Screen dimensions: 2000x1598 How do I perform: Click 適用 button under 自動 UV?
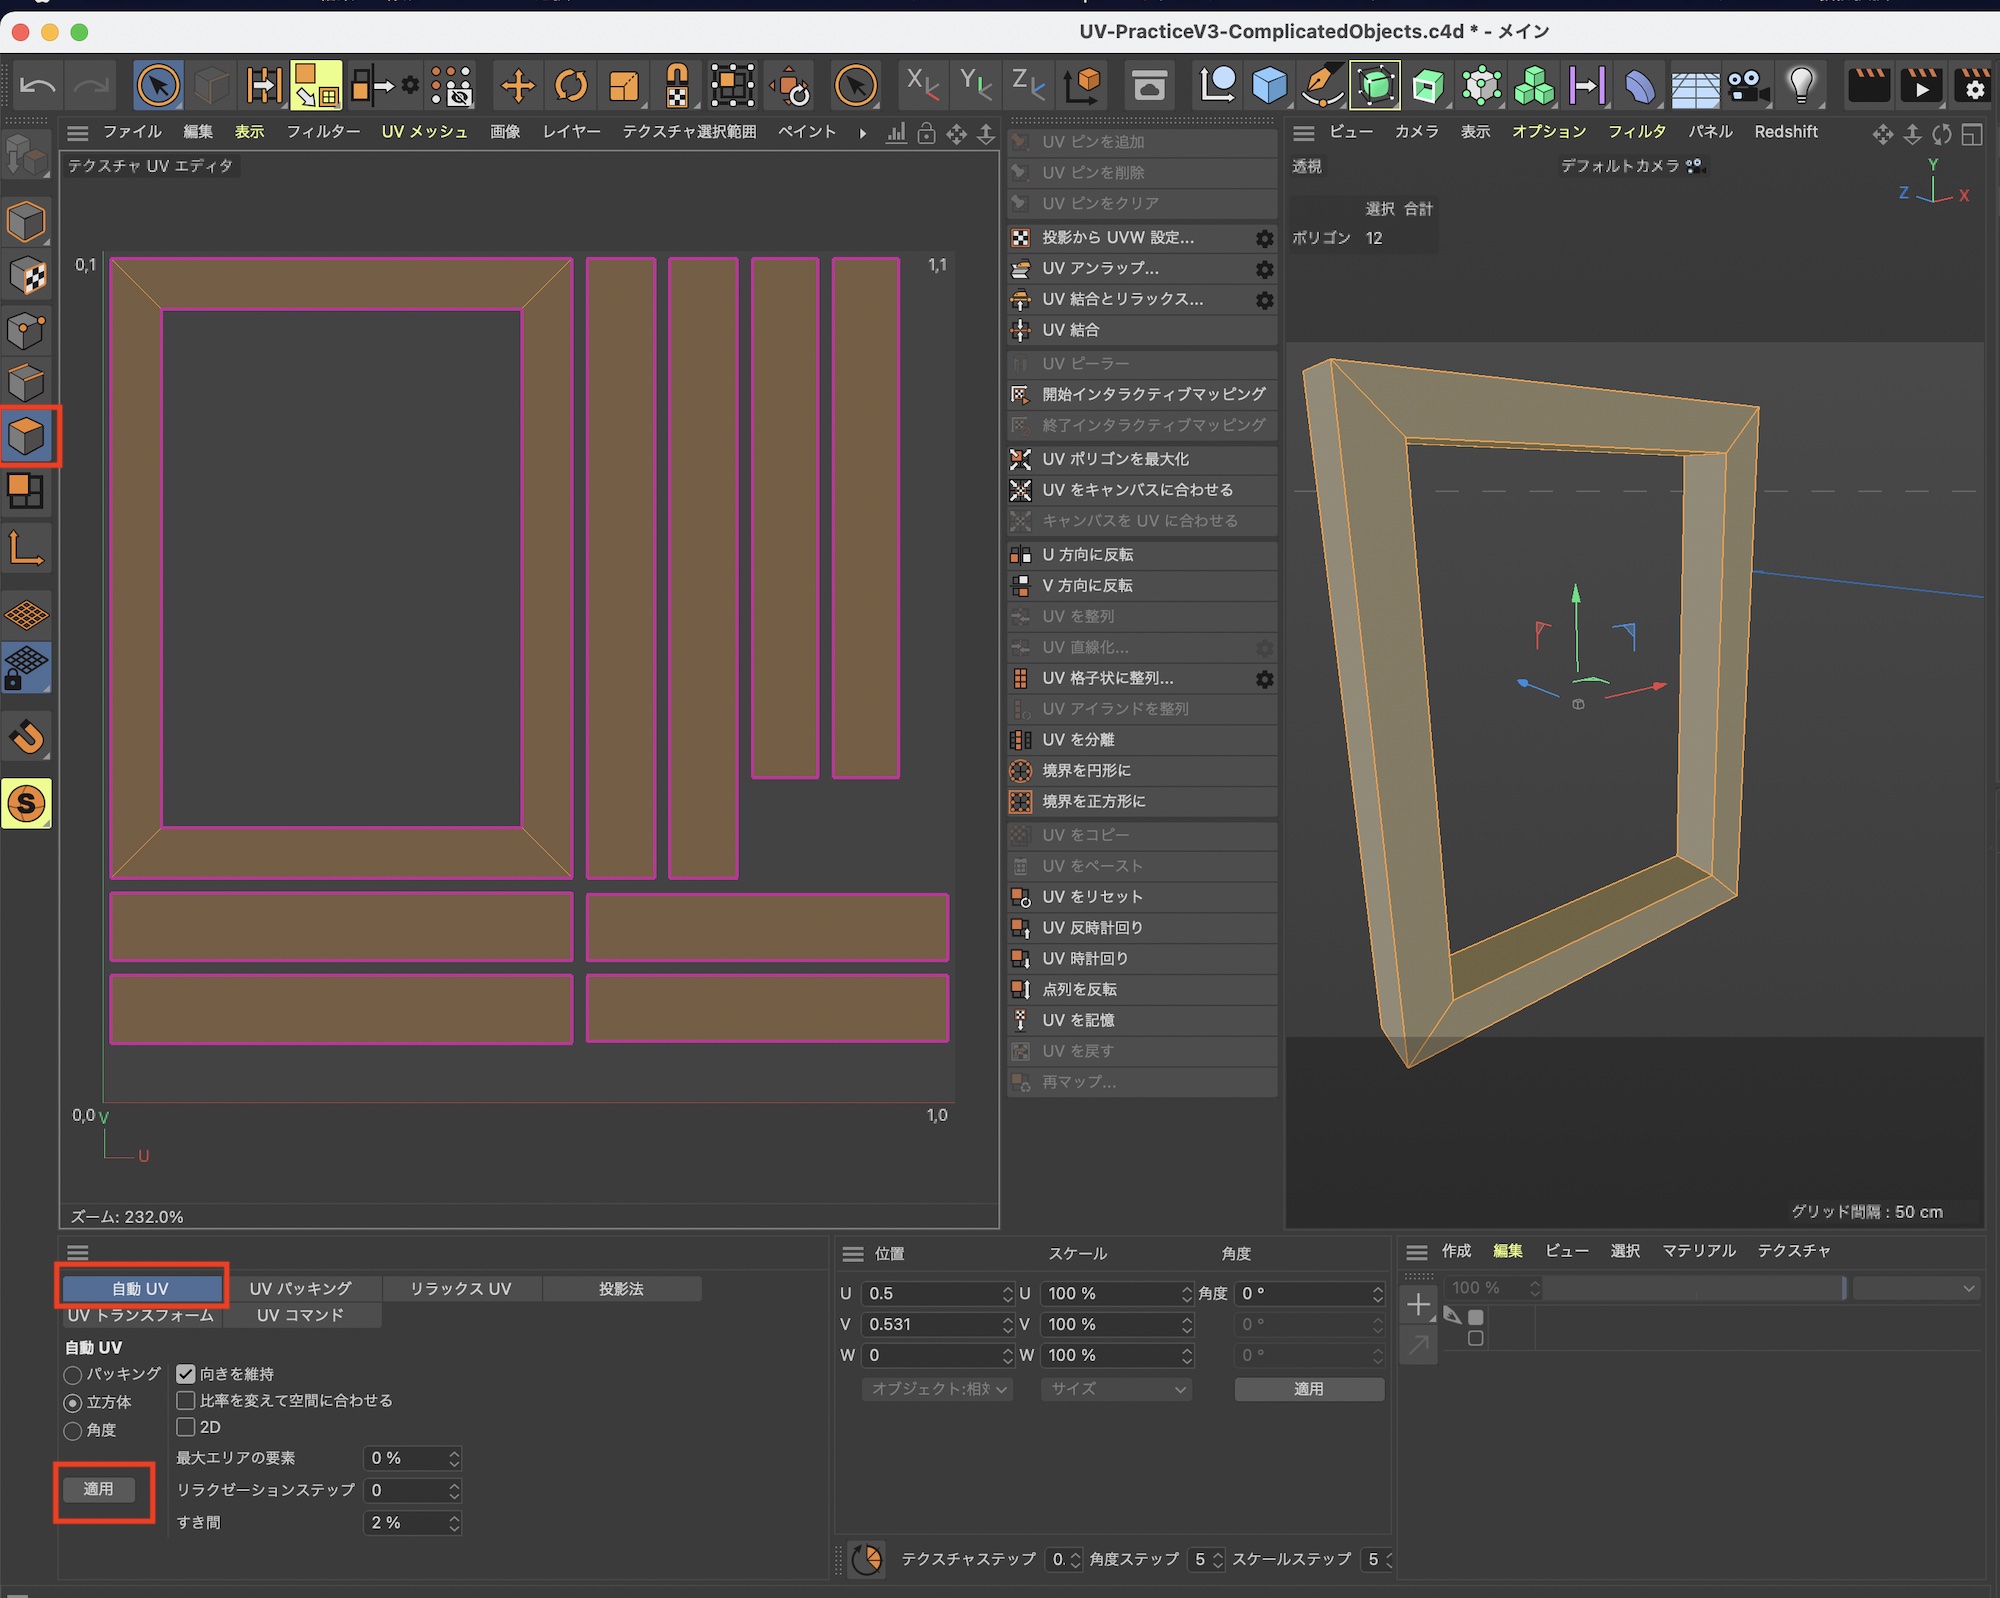(x=98, y=1489)
